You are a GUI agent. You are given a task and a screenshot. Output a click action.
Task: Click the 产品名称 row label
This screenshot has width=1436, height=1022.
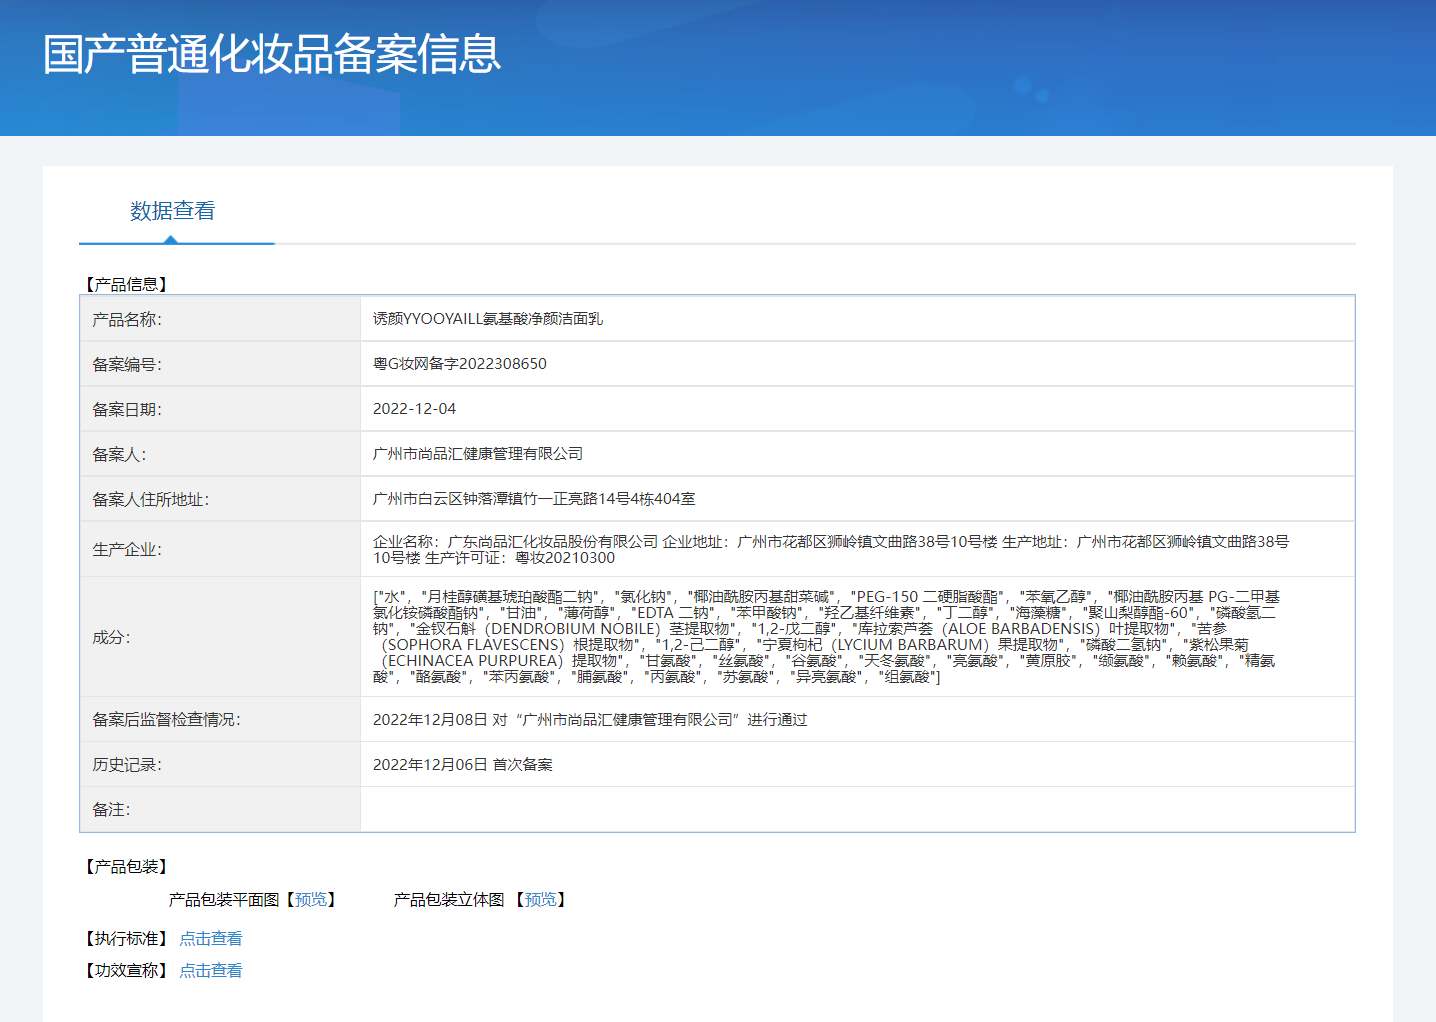(127, 320)
